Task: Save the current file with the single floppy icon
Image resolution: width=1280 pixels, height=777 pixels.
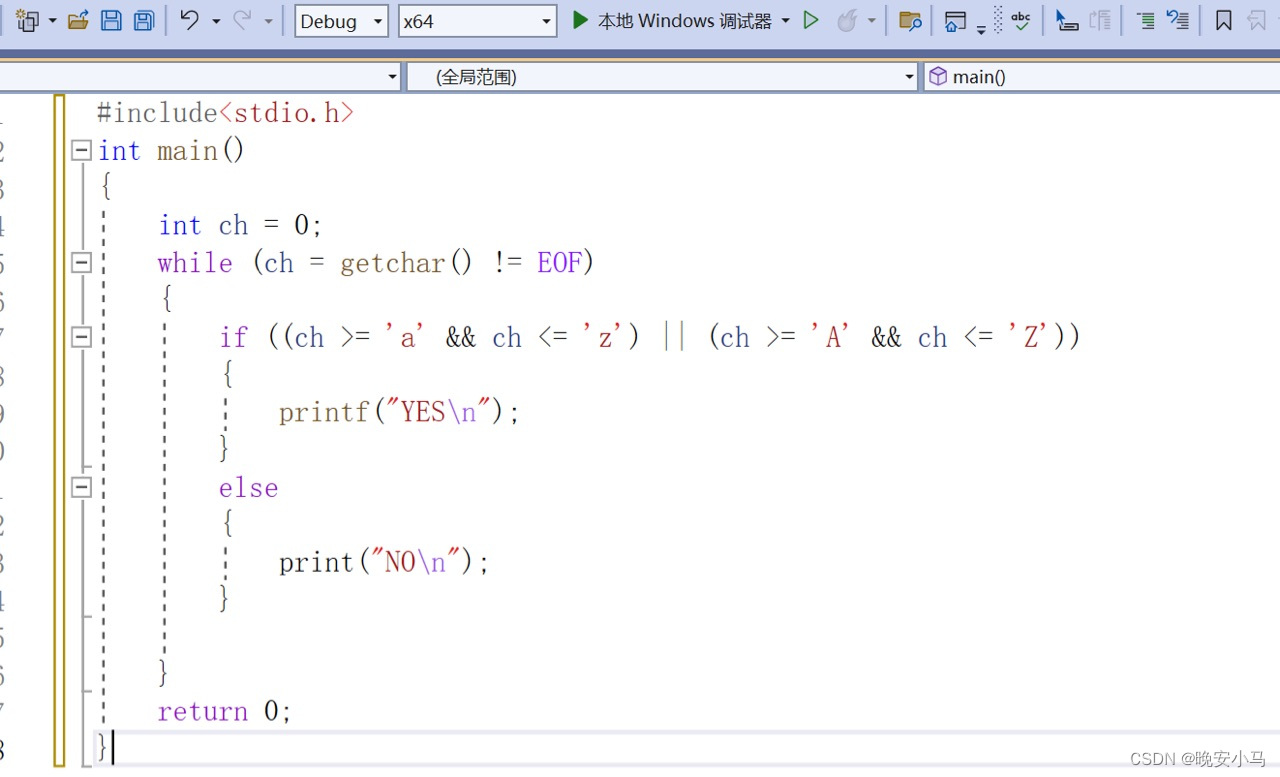Action: tap(112, 20)
